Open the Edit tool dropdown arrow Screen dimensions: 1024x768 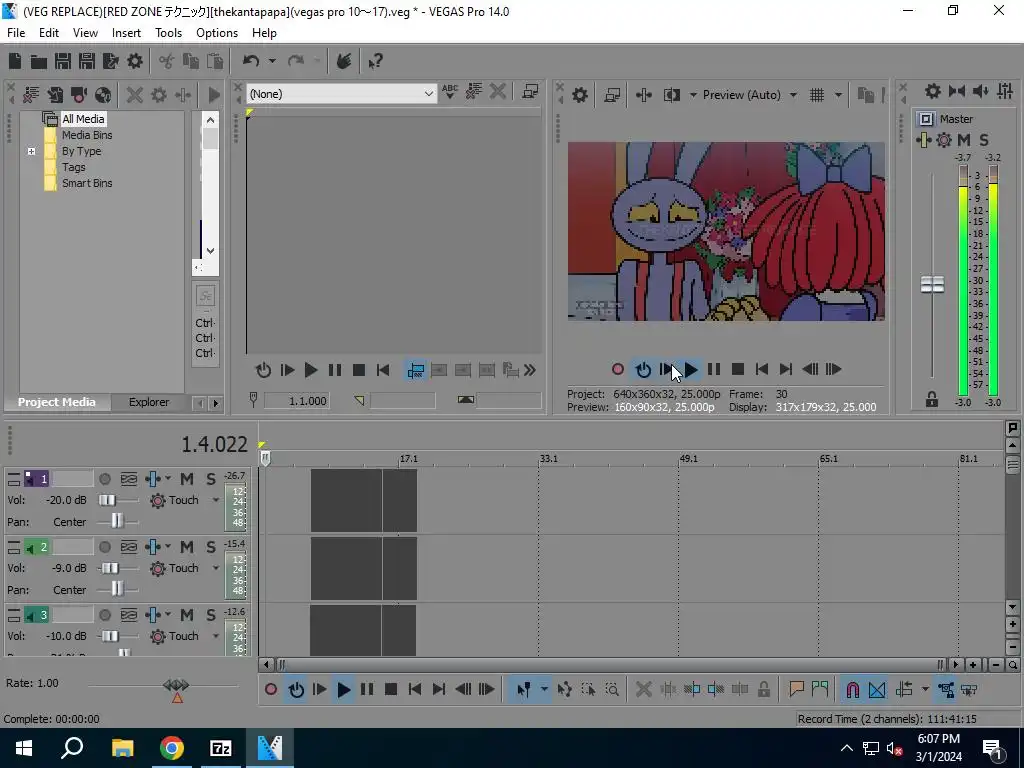543,690
